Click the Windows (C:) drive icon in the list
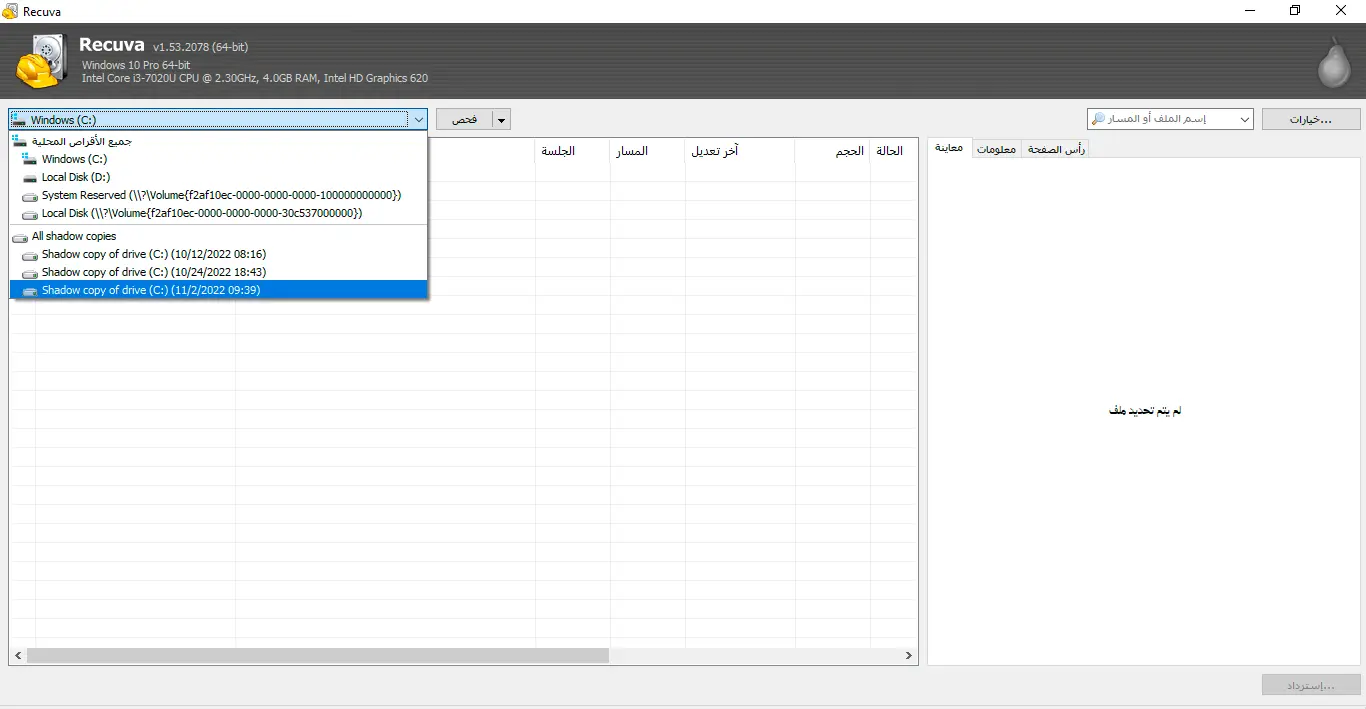 pos(30,159)
